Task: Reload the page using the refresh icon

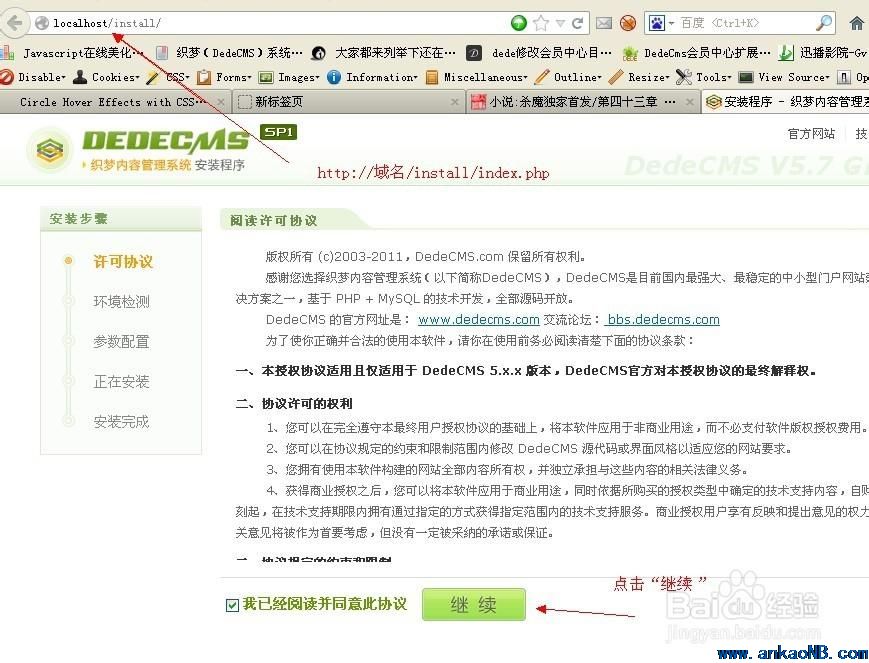Action: (578, 23)
